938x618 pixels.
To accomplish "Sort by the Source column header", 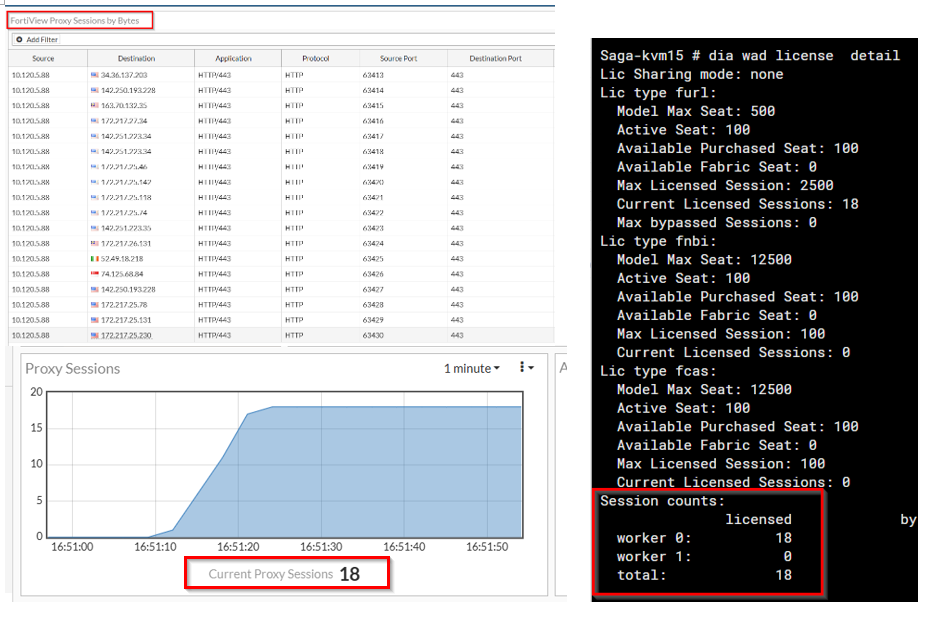I will click(43, 59).
